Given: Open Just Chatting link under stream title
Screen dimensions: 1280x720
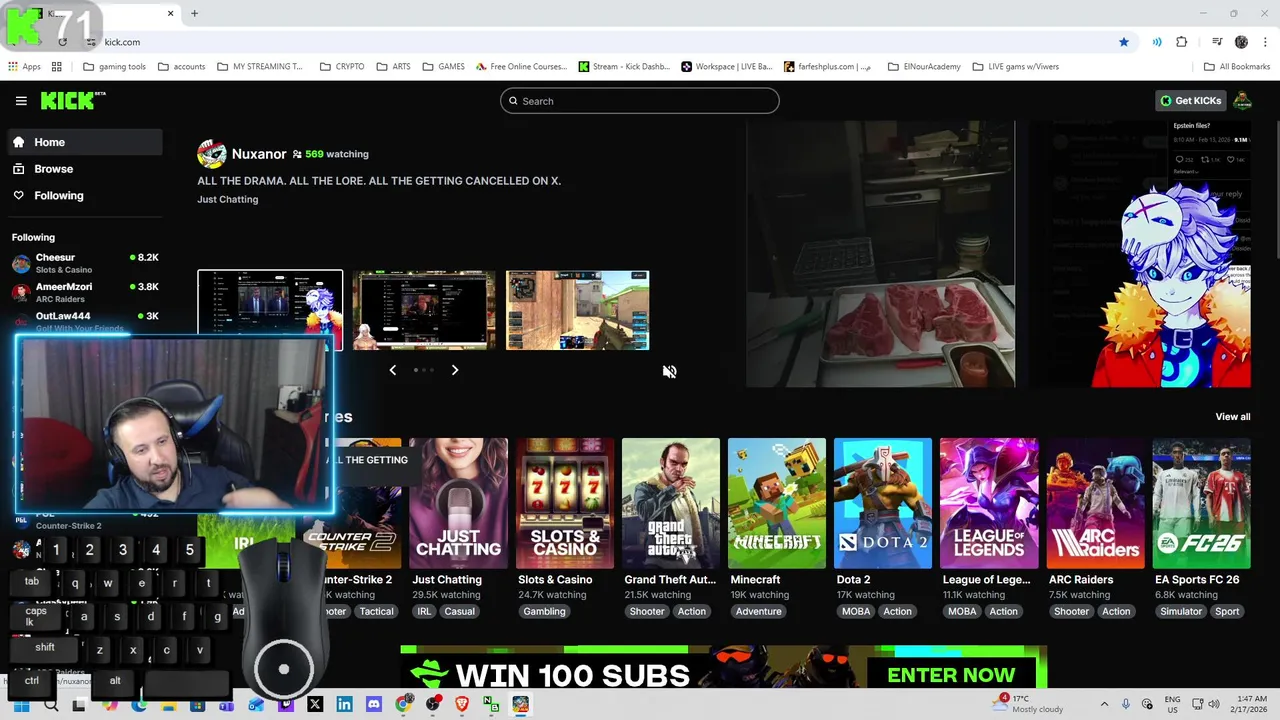Looking at the screenshot, I should tap(228, 199).
